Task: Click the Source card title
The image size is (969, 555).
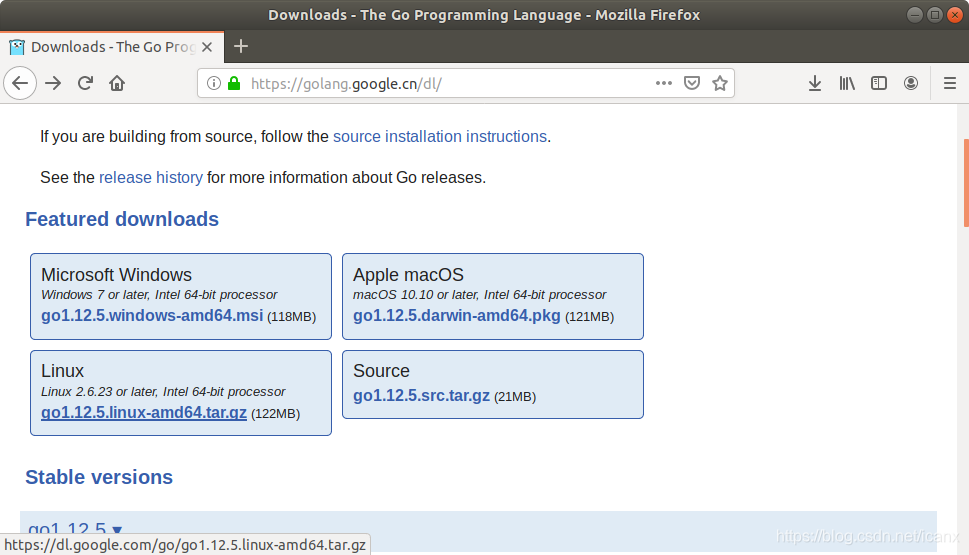Action: pyautogui.click(x=381, y=371)
